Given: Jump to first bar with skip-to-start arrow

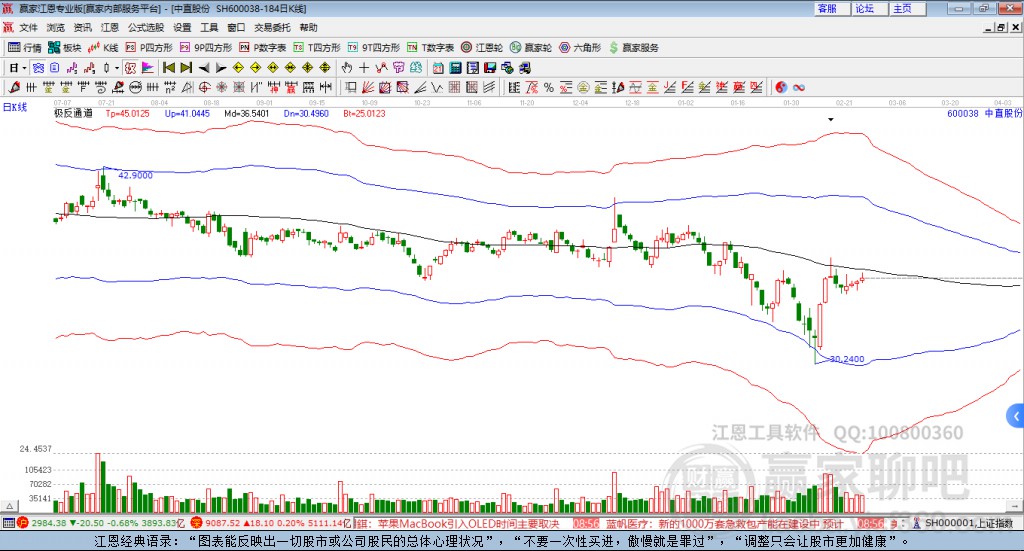Looking at the screenshot, I should [x=169, y=68].
